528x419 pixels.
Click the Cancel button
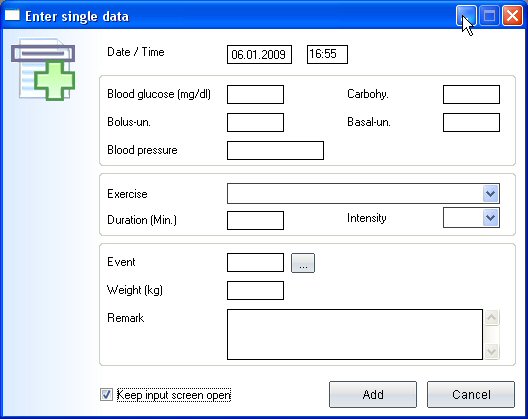(x=471, y=394)
